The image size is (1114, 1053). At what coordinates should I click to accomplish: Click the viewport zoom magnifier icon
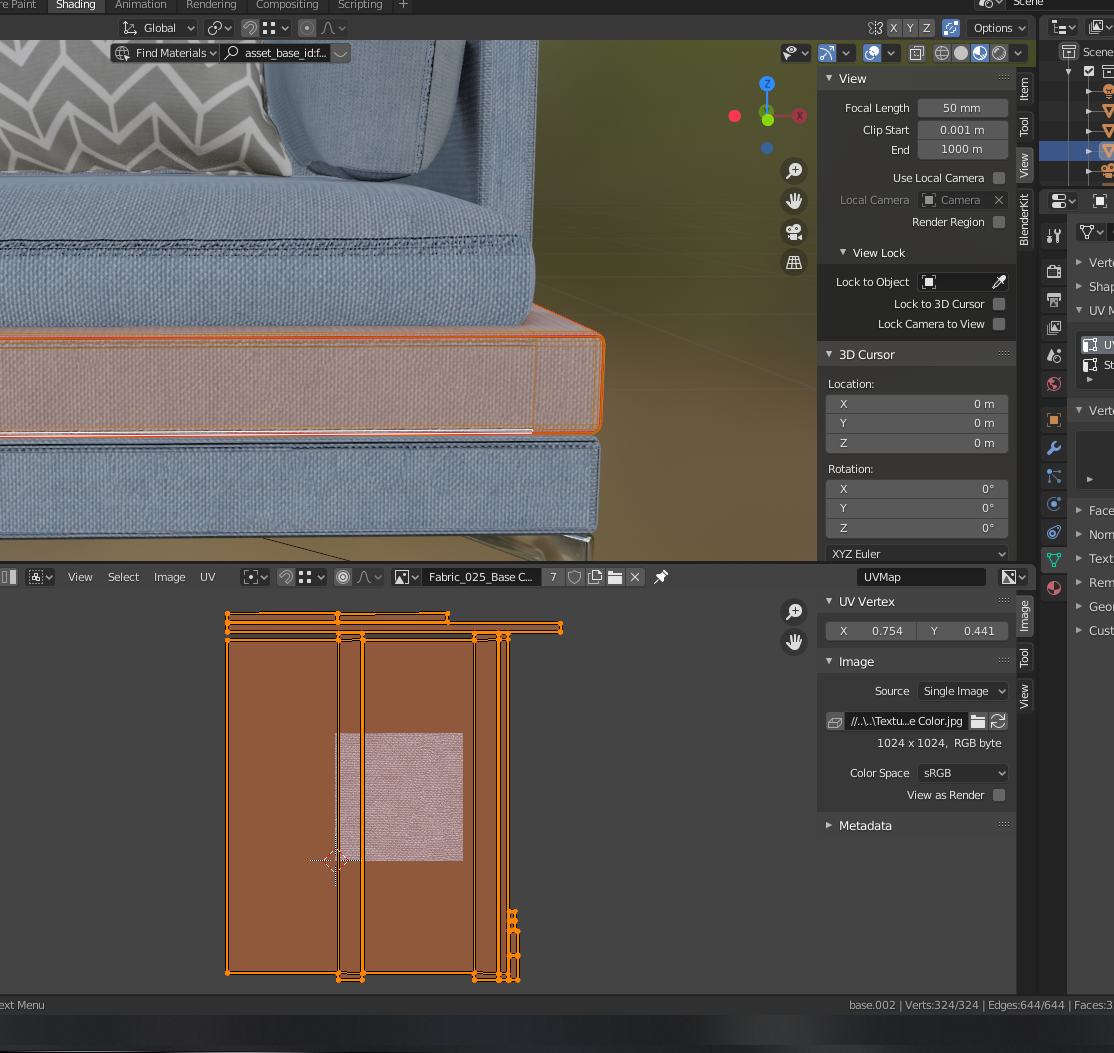[794, 171]
